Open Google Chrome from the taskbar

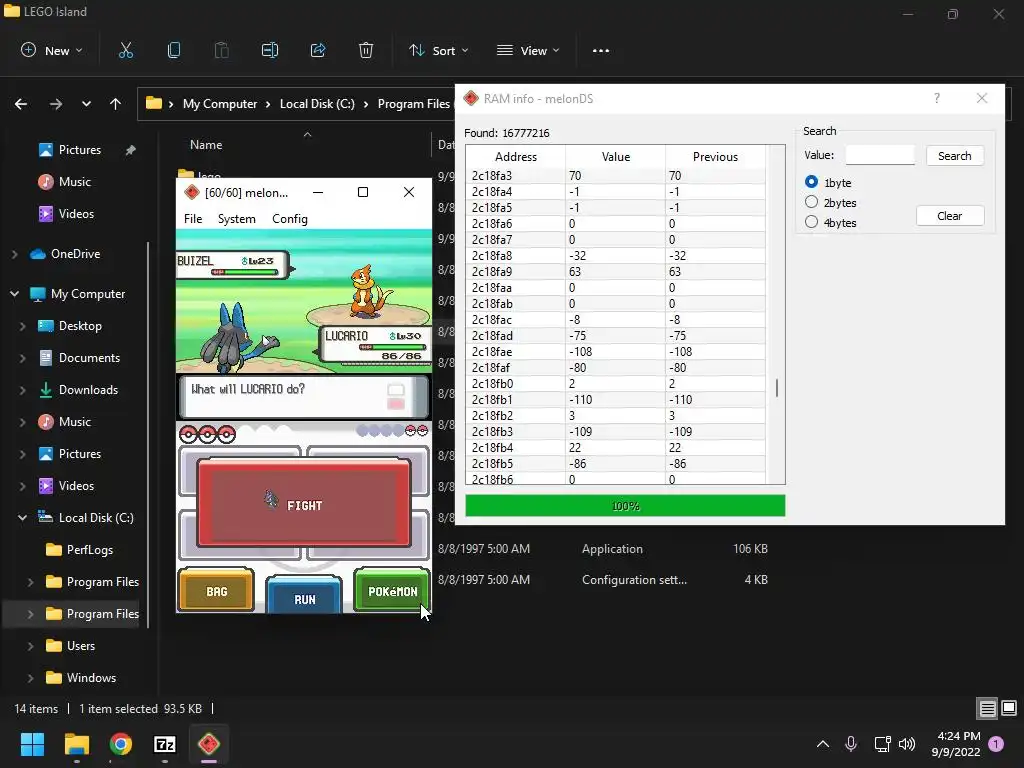(x=121, y=744)
